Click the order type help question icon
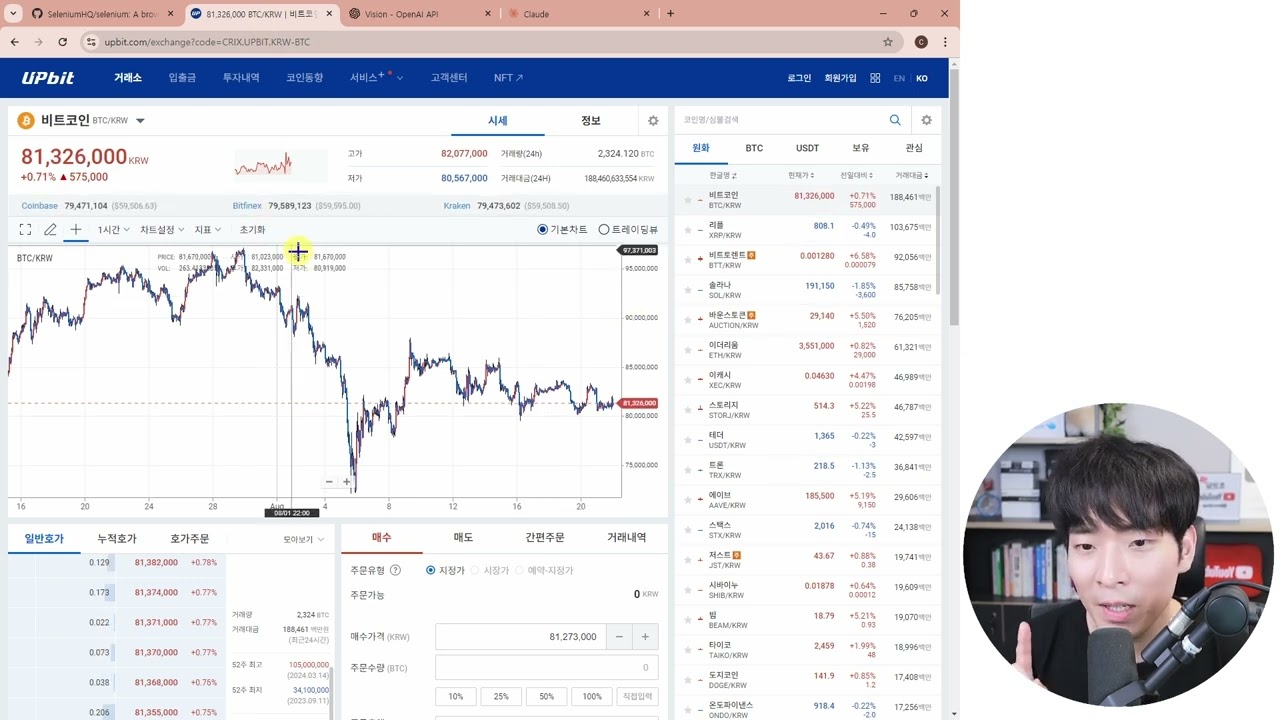This screenshot has height=720, width=1280. click(395, 570)
